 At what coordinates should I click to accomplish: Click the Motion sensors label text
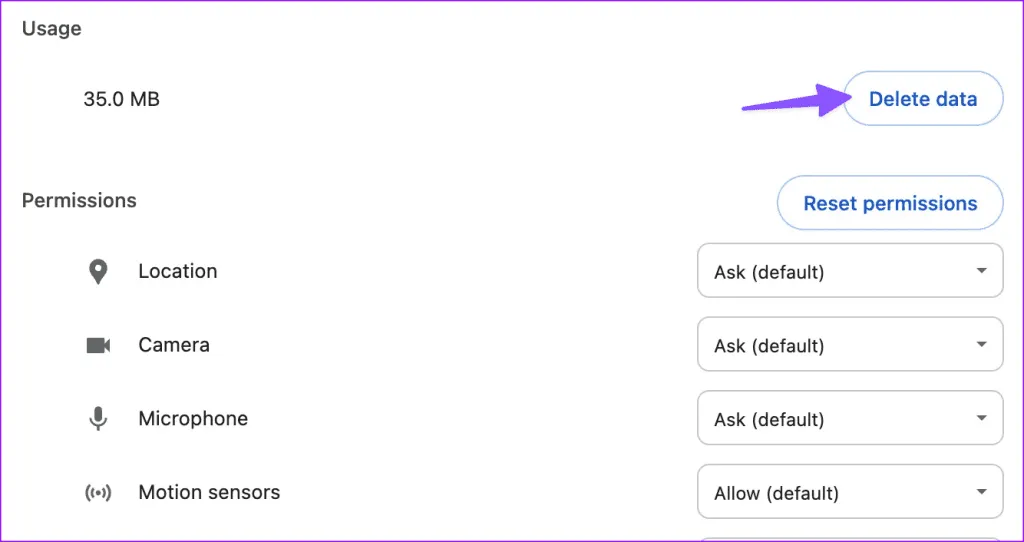209,493
